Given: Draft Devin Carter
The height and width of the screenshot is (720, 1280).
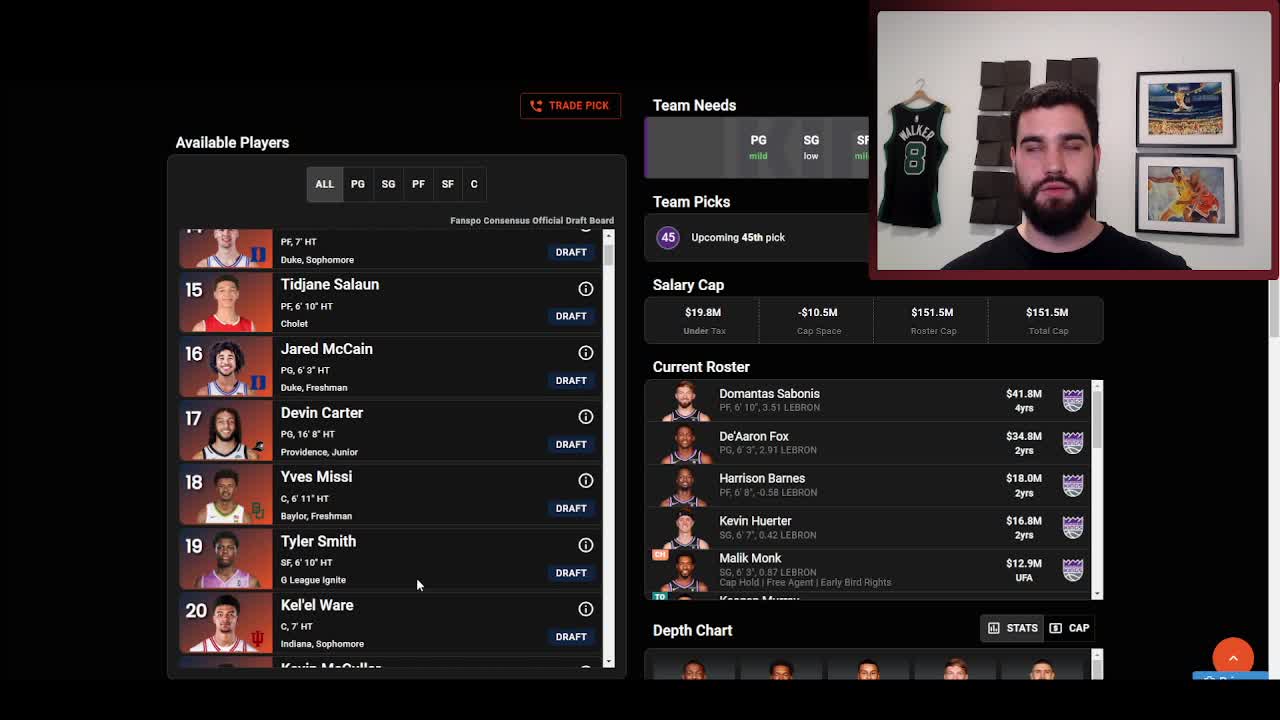Looking at the screenshot, I should [x=571, y=444].
